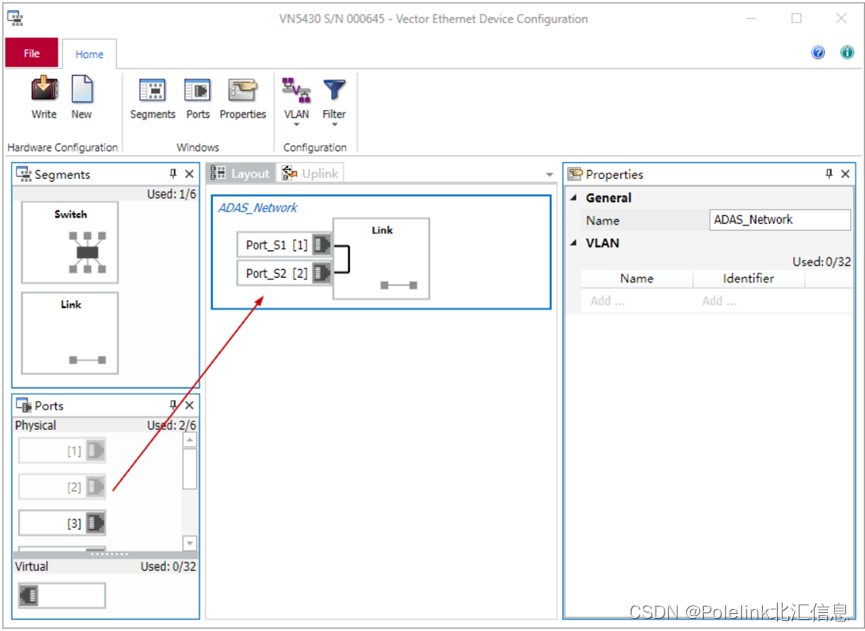Click the info icon at top right
The height and width of the screenshot is (631, 865).
[x=846, y=53]
